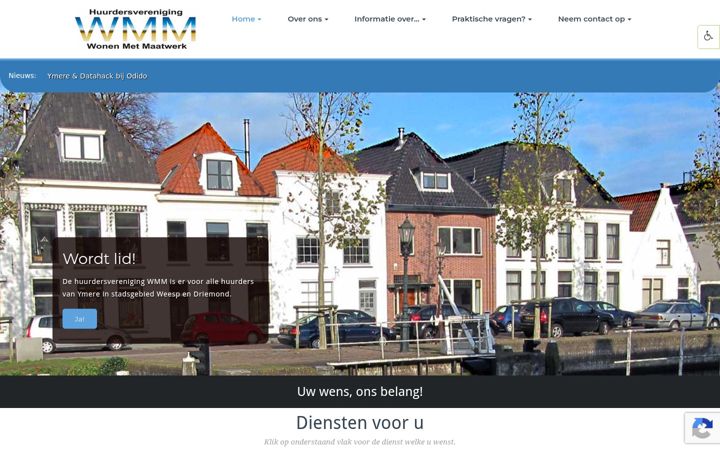Open the Informatie over... menu
The height and width of the screenshot is (450, 720).
pos(390,19)
